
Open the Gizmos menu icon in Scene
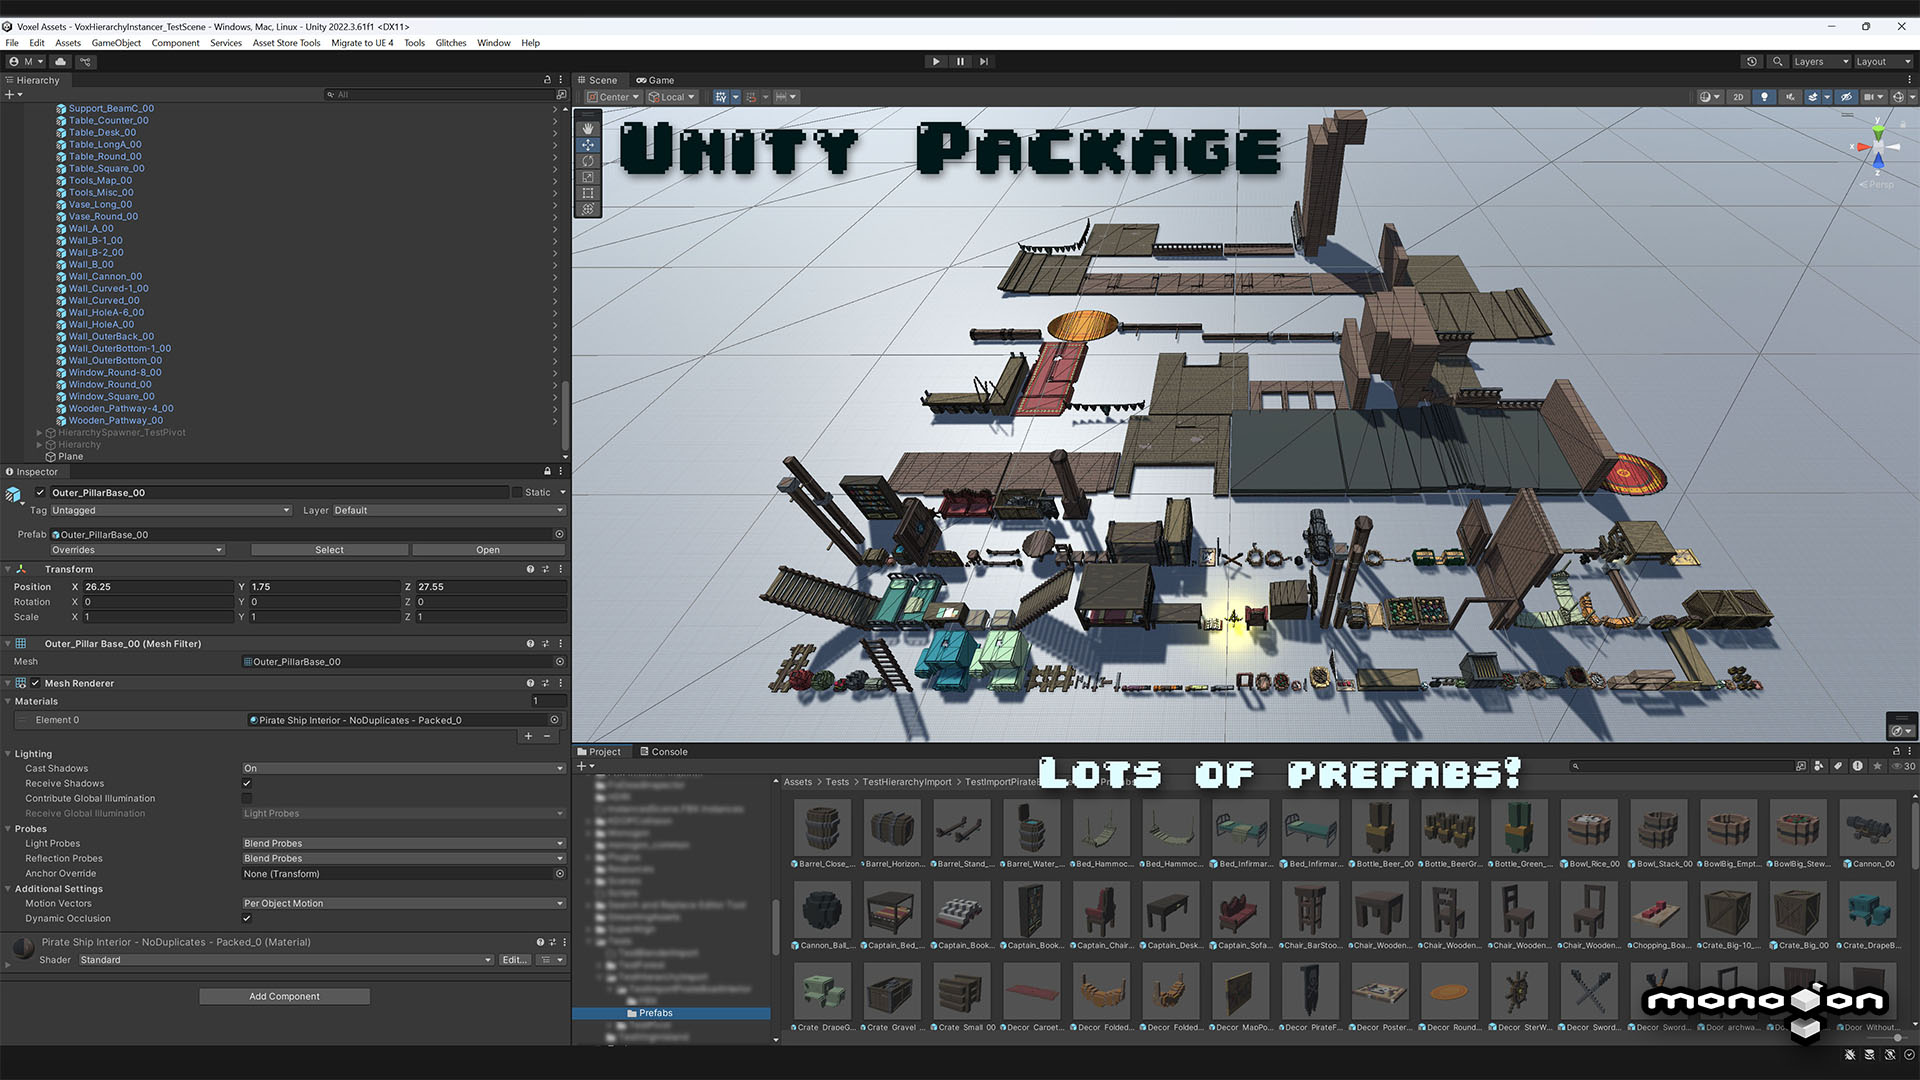pyautogui.click(x=1898, y=97)
